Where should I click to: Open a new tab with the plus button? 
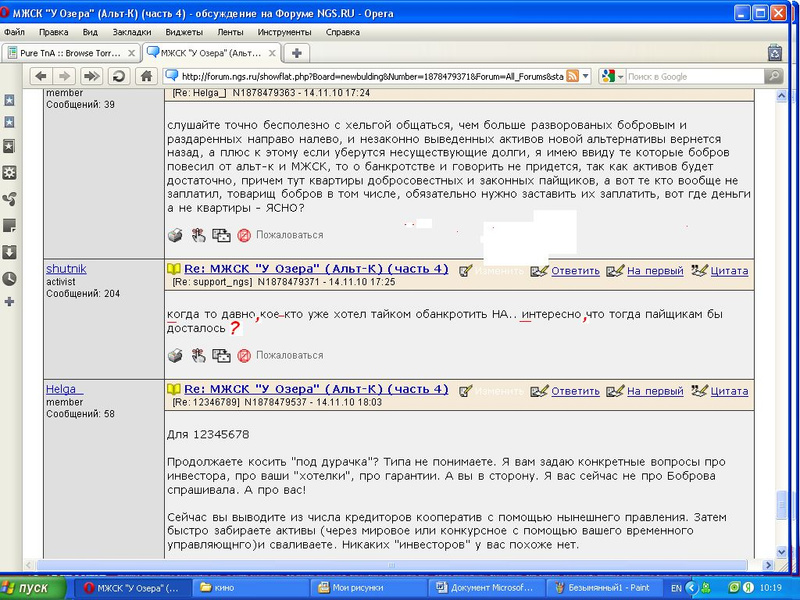pyautogui.click(x=297, y=52)
